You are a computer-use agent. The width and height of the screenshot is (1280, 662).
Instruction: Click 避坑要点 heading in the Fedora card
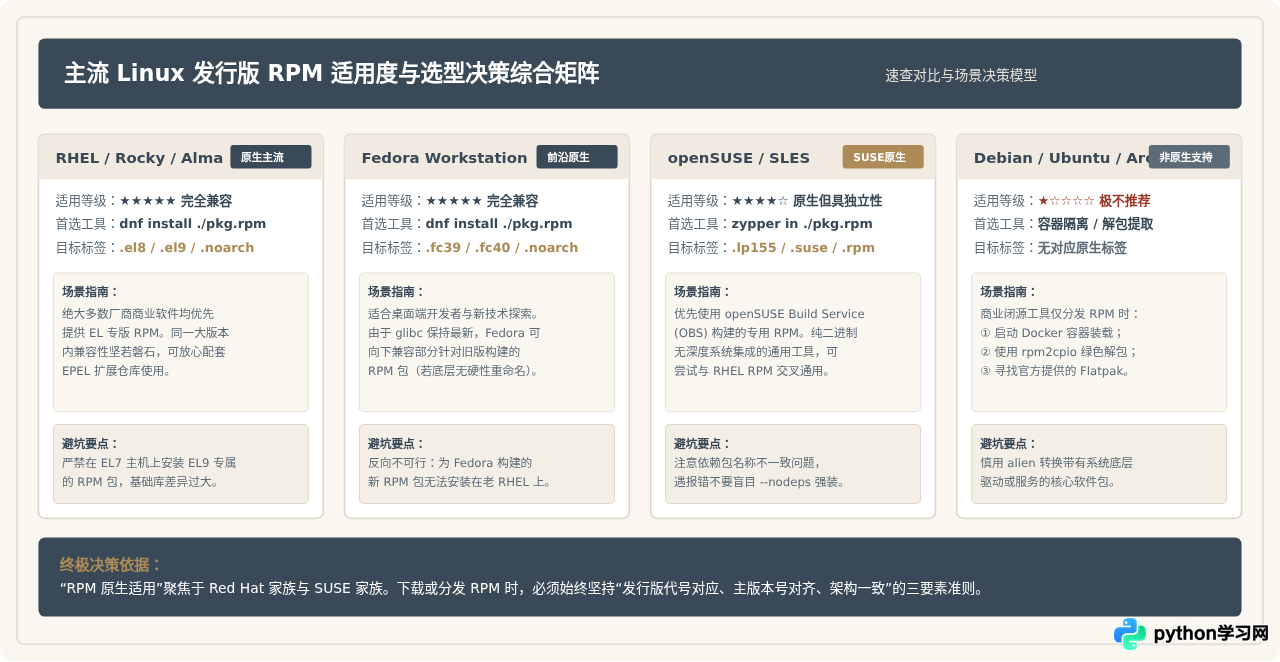396,444
